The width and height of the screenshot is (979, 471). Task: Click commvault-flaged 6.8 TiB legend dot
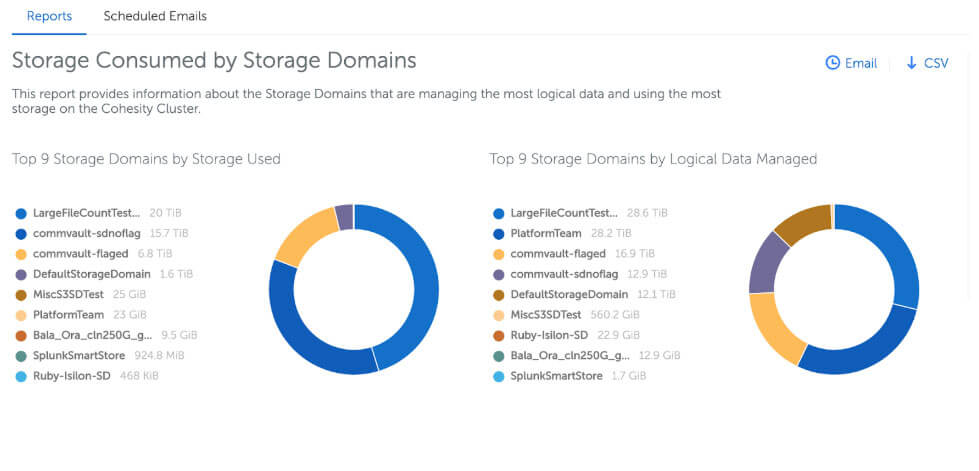[21, 254]
